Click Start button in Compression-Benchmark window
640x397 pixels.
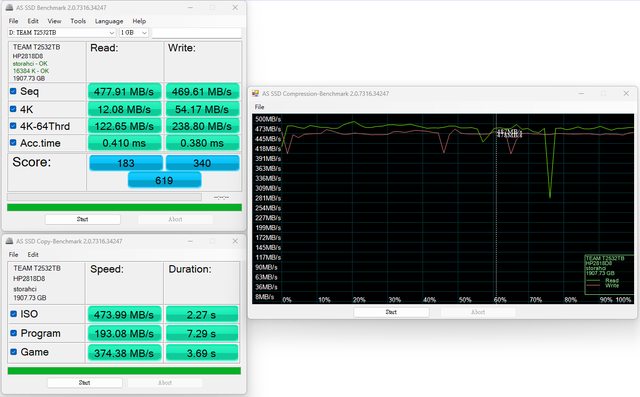pyautogui.click(x=391, y=312)
